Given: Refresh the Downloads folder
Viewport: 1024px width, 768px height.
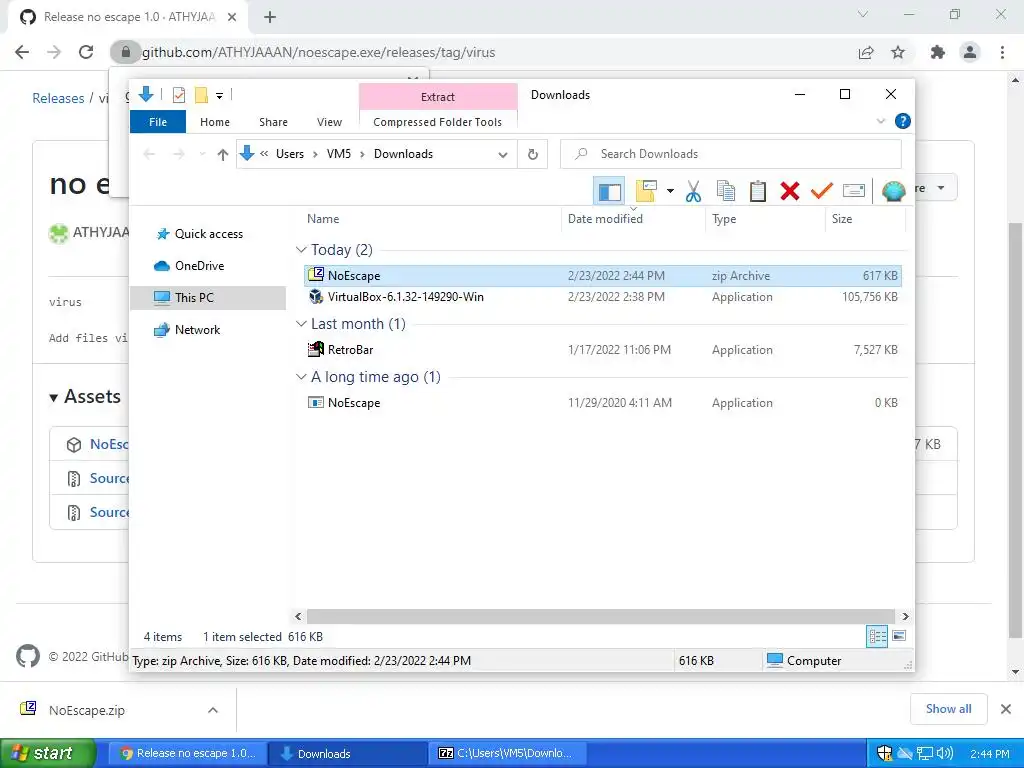Looking at the screenshot, I should [533, 155].
